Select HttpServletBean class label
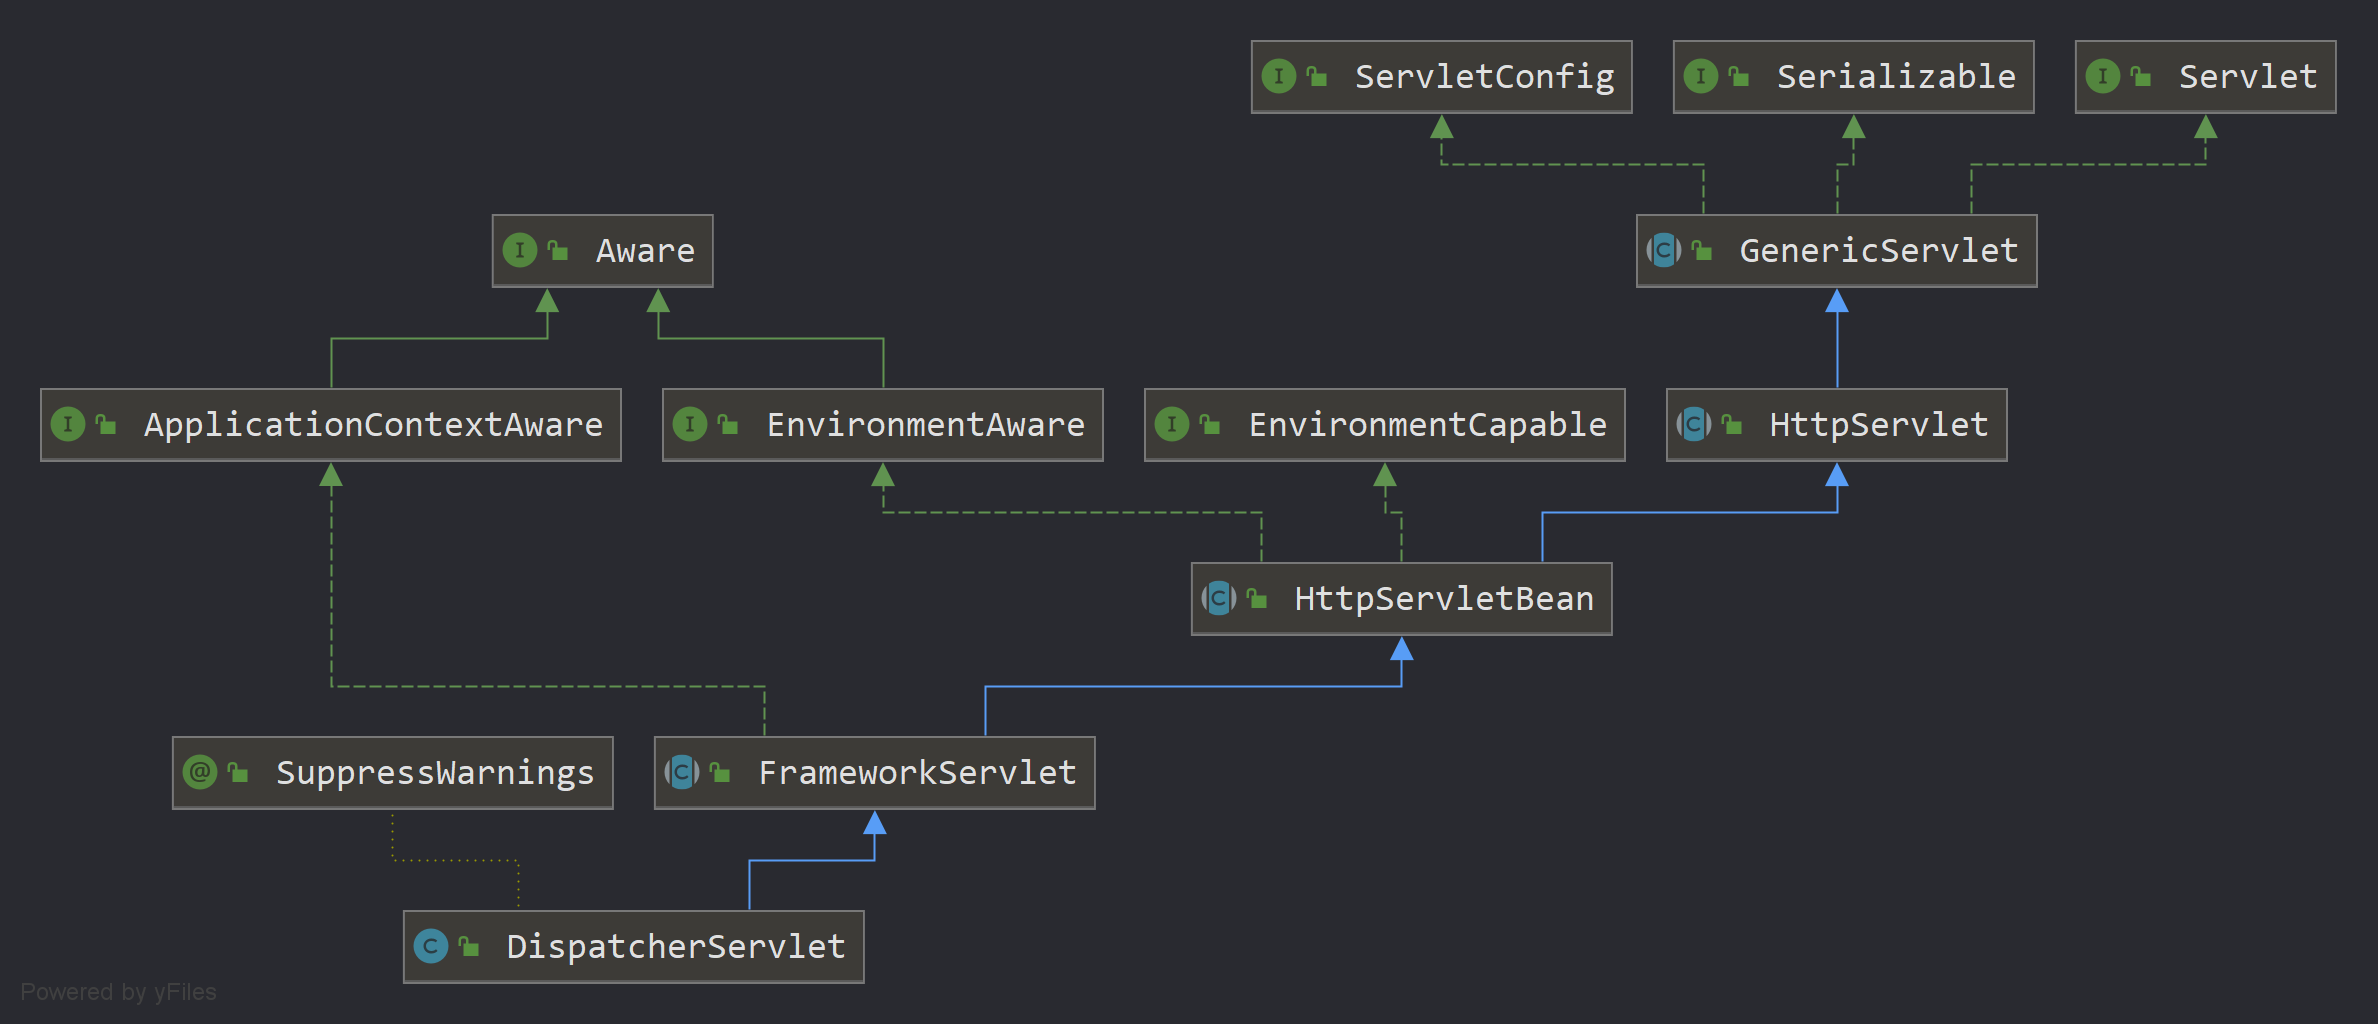 1444,599
